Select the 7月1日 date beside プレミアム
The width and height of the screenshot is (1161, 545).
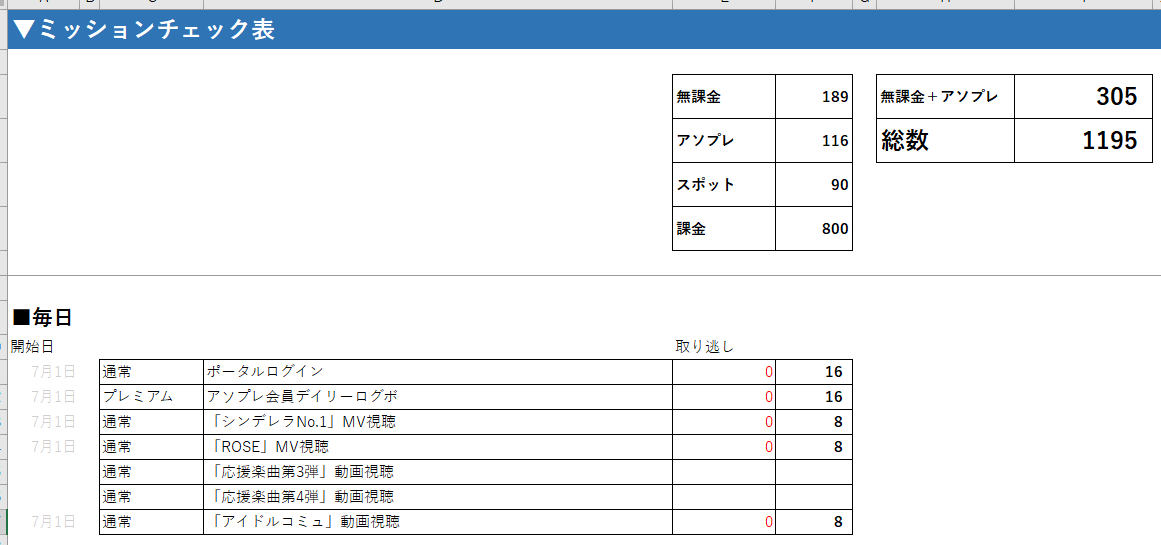tap(53, 397)
